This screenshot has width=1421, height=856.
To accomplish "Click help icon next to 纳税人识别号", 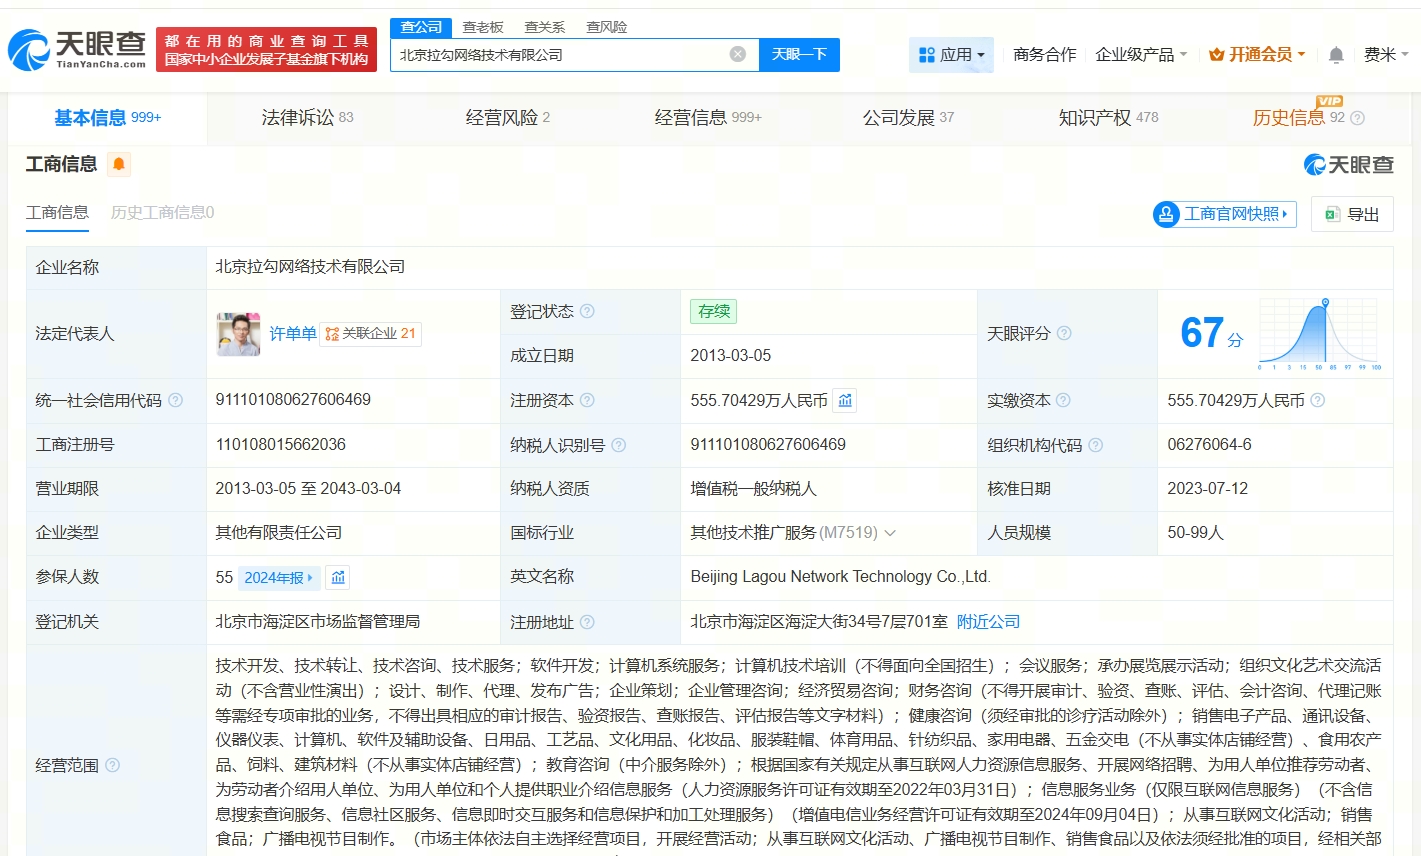I will click(619, 445).
